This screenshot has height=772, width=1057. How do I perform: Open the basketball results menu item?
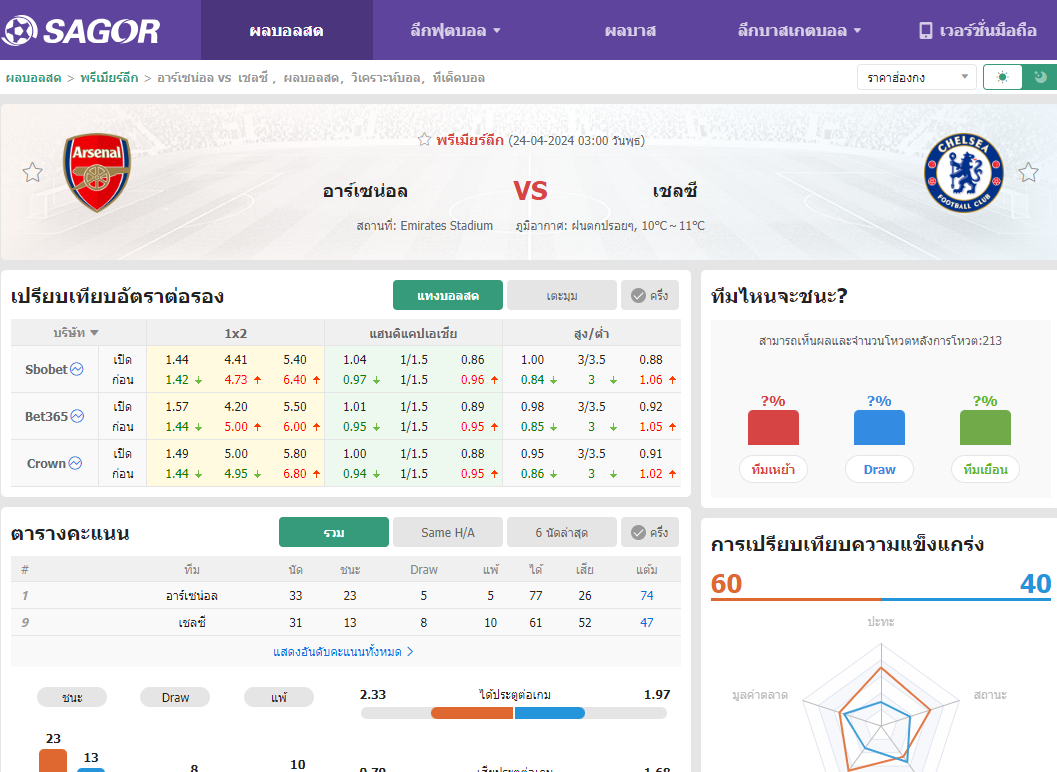[x=630, y=30]
